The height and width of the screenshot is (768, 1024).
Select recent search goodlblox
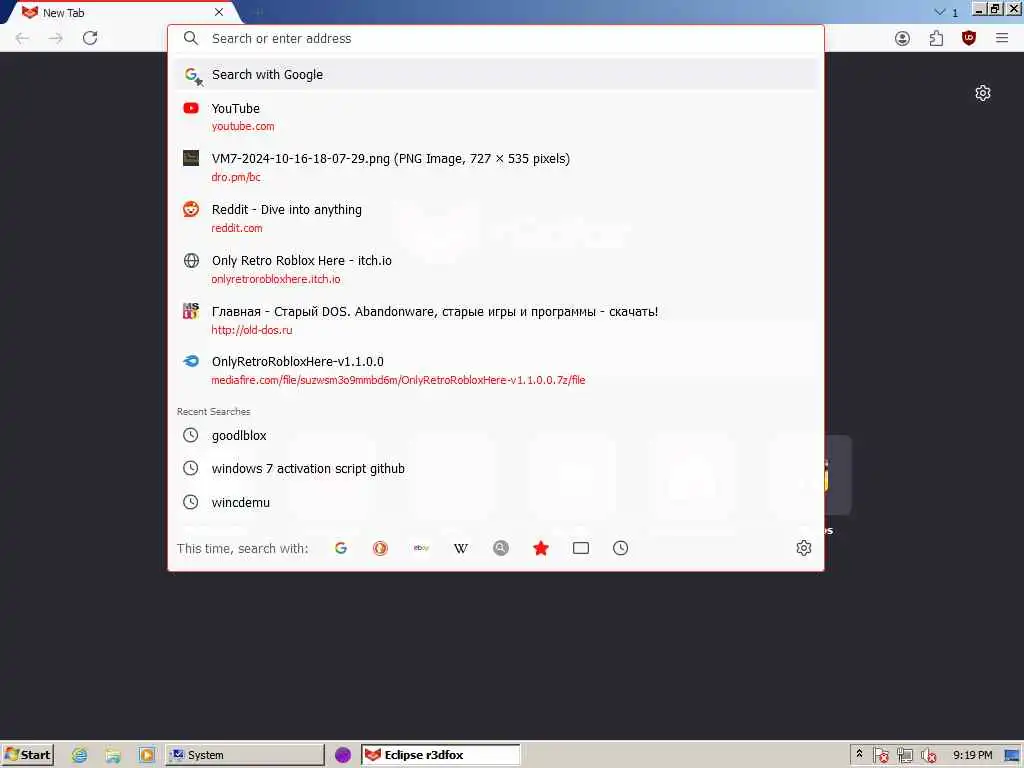click(496, 435)
